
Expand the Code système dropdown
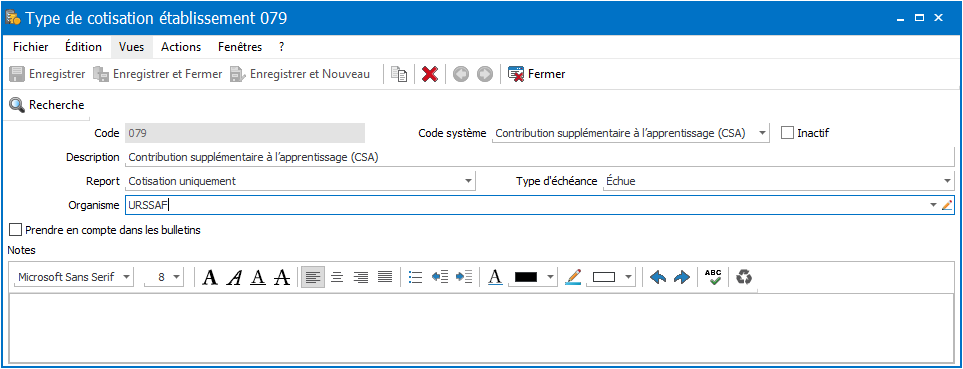762,133
